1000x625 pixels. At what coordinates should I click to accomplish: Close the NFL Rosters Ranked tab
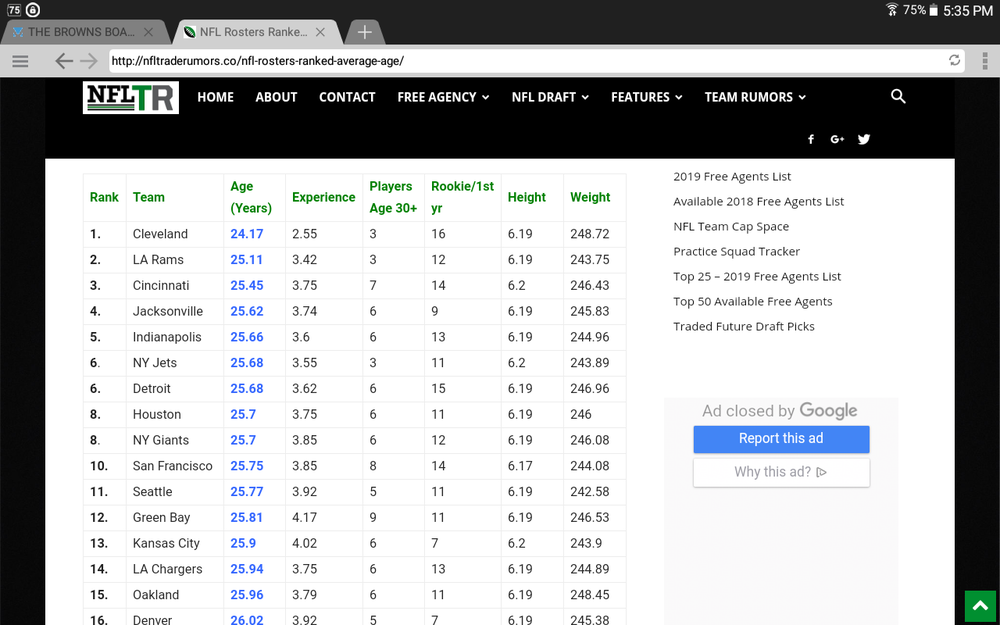point(320,32)
